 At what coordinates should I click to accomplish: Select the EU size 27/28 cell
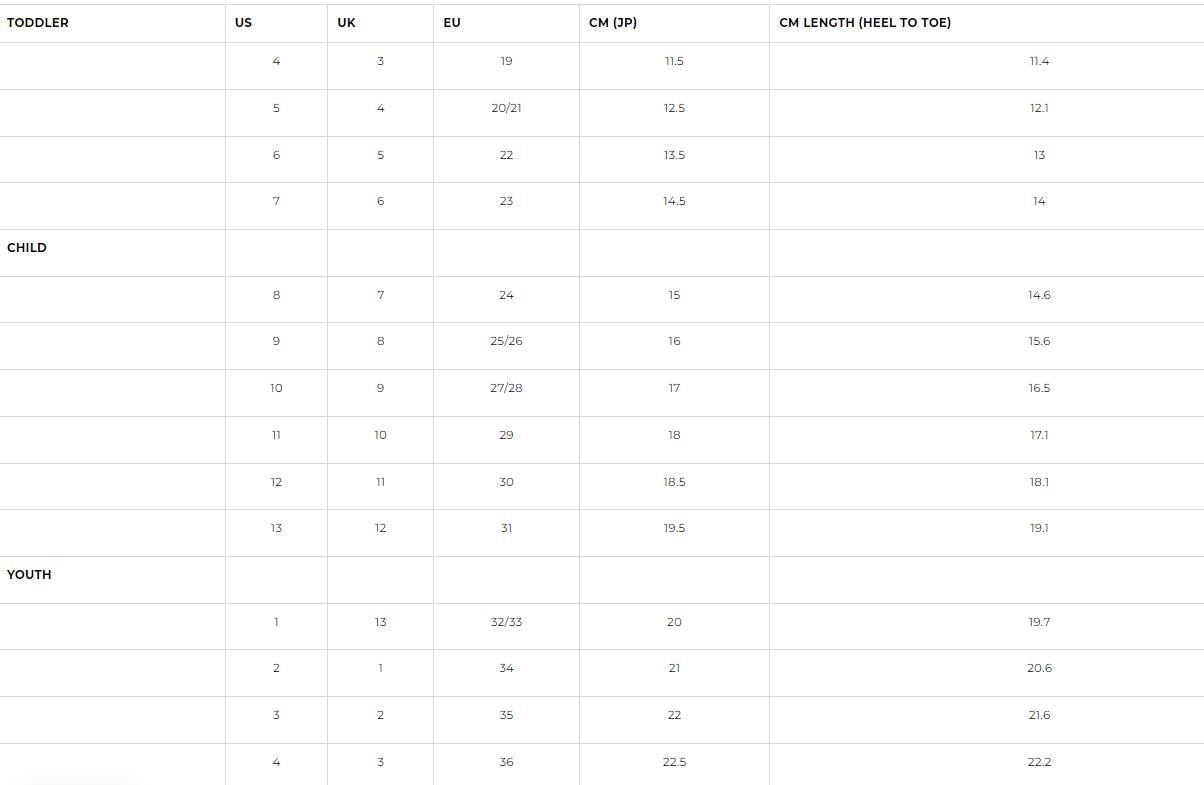[506, 388]
